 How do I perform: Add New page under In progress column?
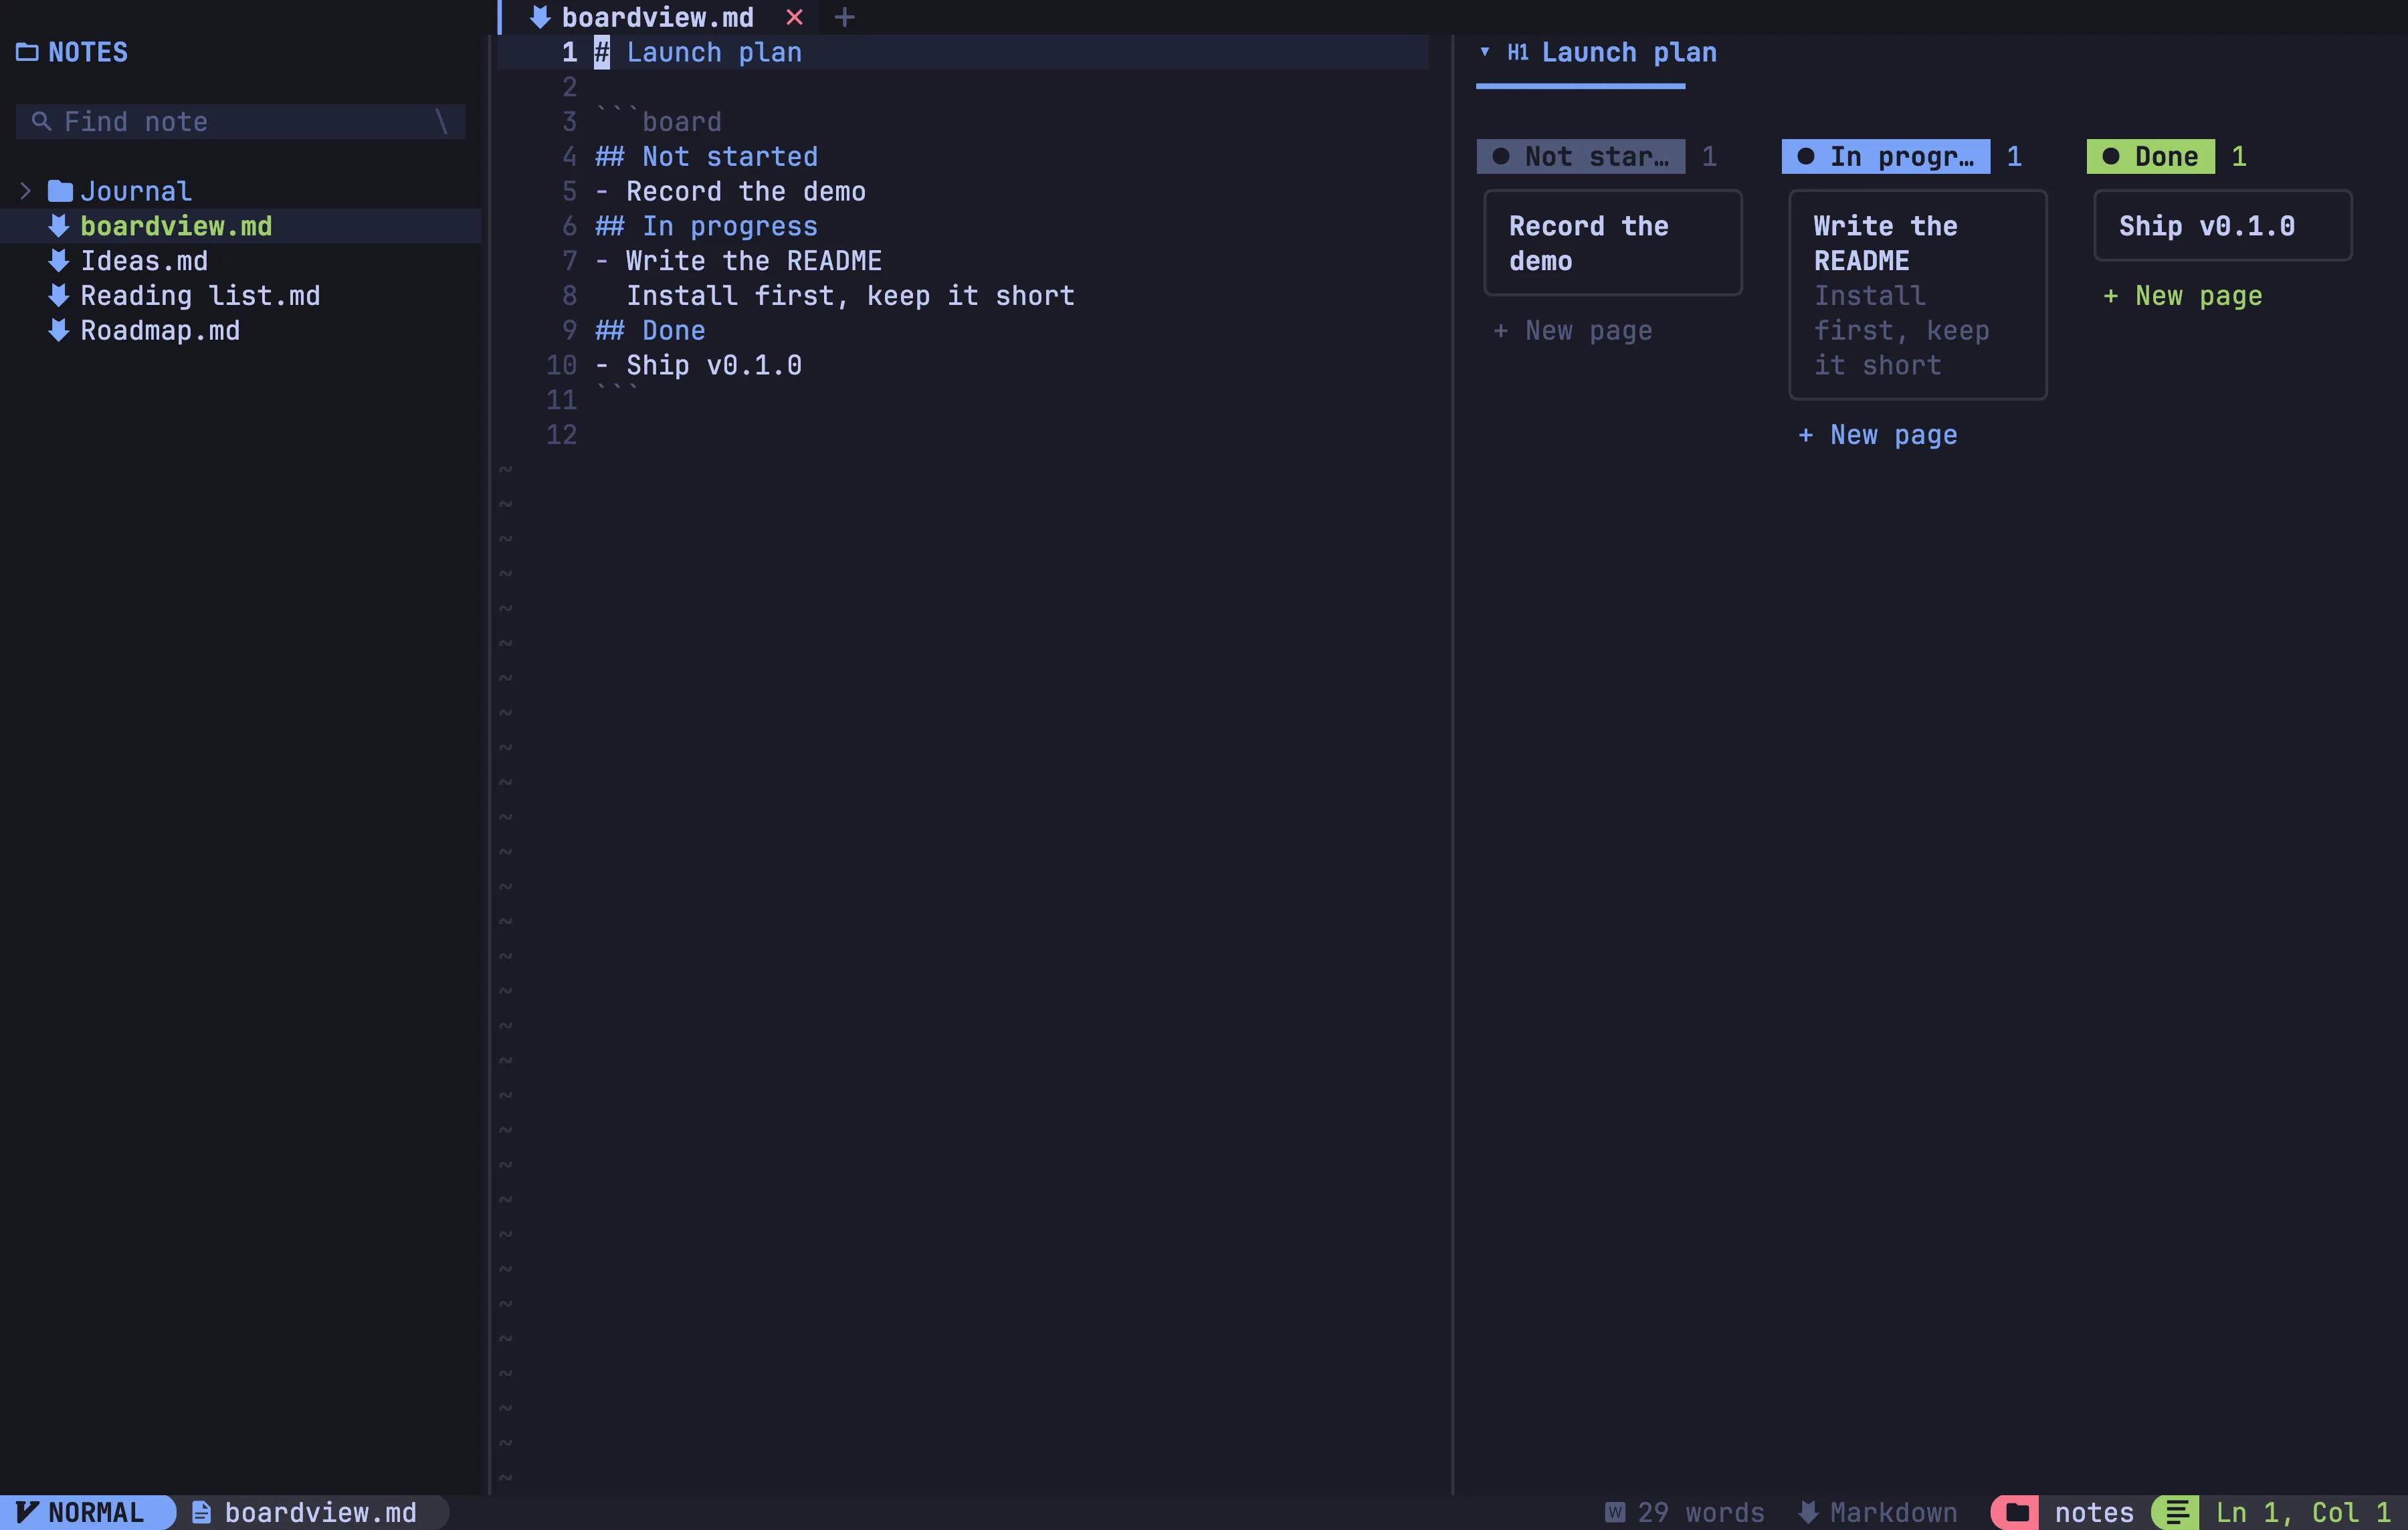1877,434
